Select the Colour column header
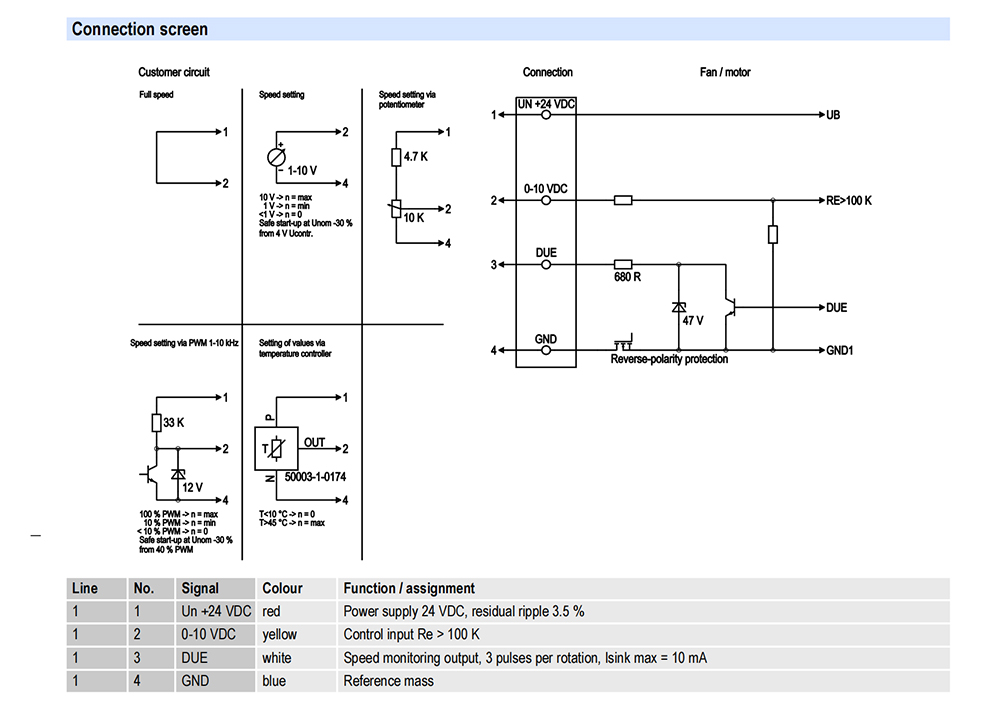 (x=282, y=588)
